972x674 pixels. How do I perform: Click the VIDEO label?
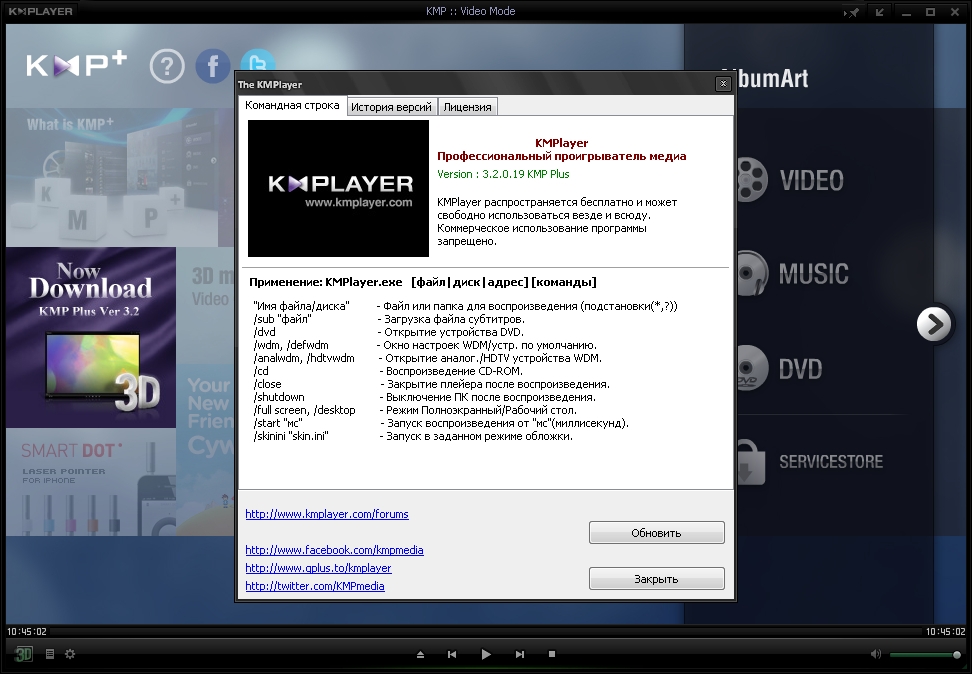(x=811, y=180)
